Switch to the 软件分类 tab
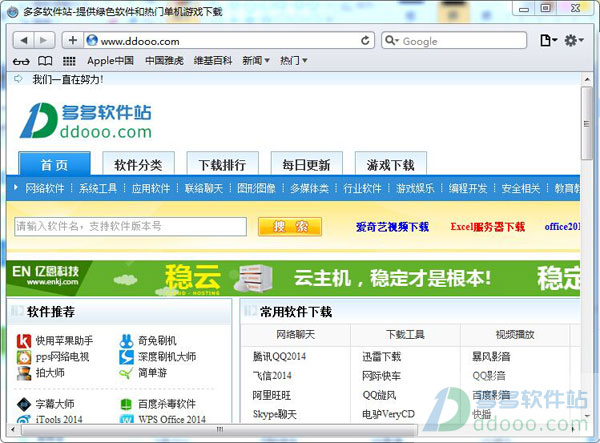 click(138, 164)
